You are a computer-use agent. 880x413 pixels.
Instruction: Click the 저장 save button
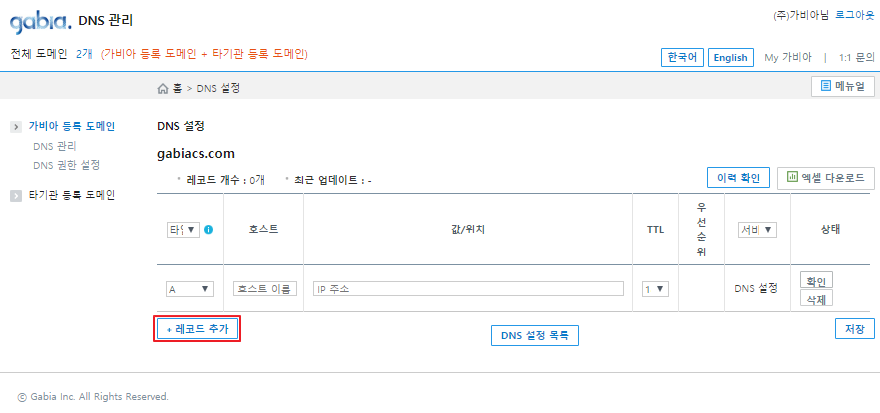854,329
